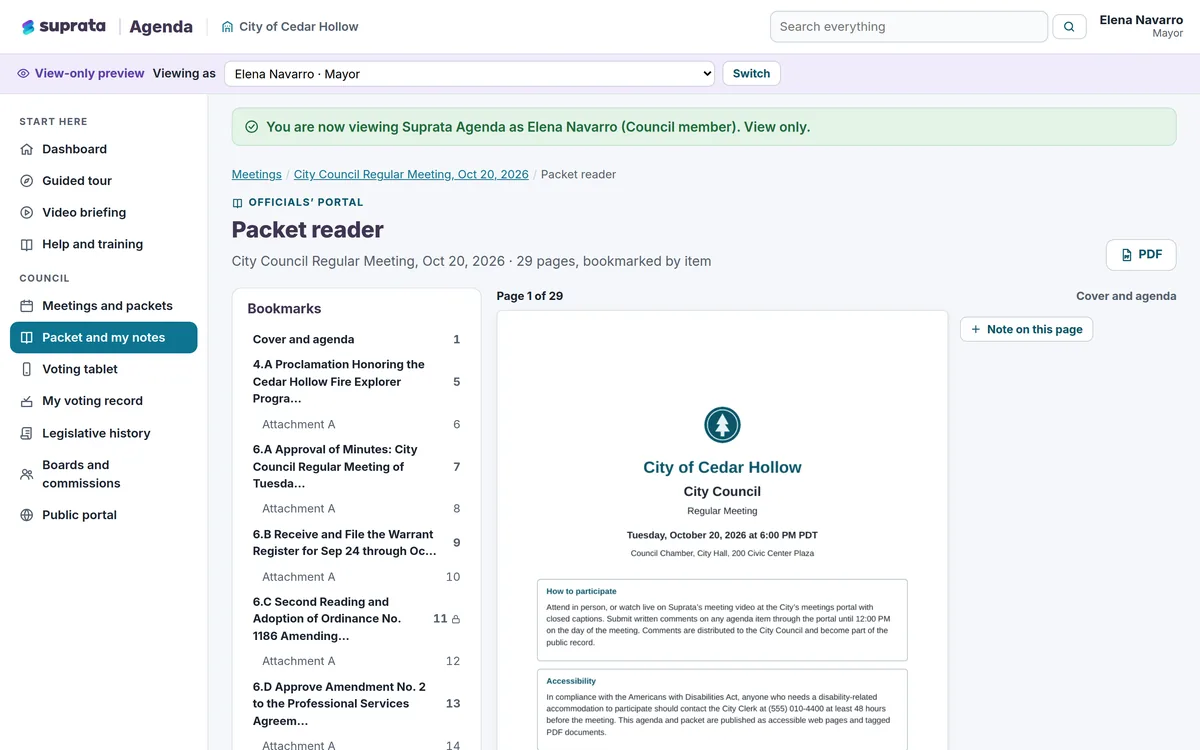Click the Guided tour compass icon
1200x750 pixels.
[27, 181]
